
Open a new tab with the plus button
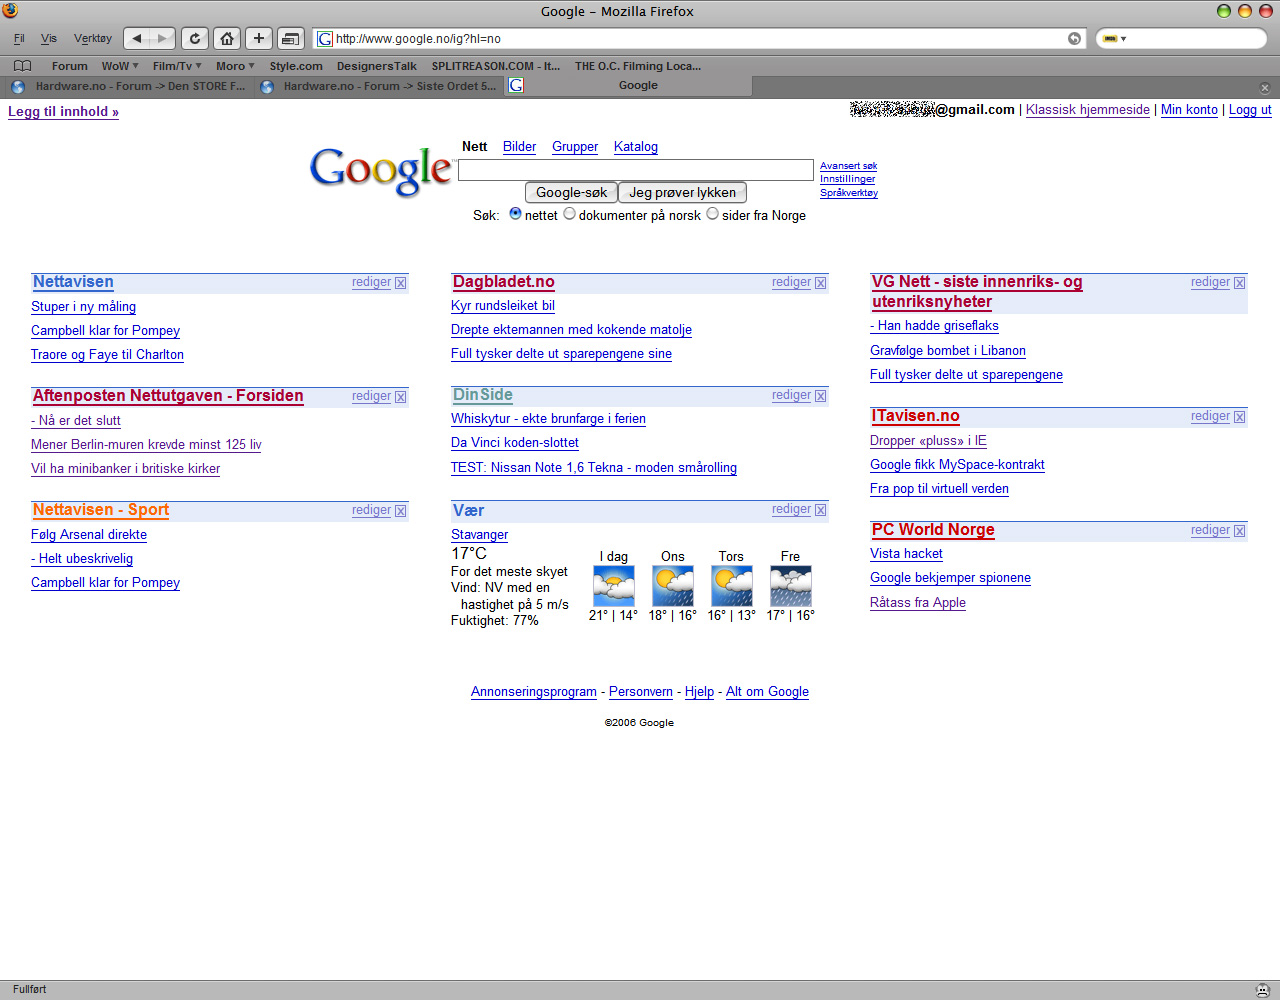coord(258,38)
